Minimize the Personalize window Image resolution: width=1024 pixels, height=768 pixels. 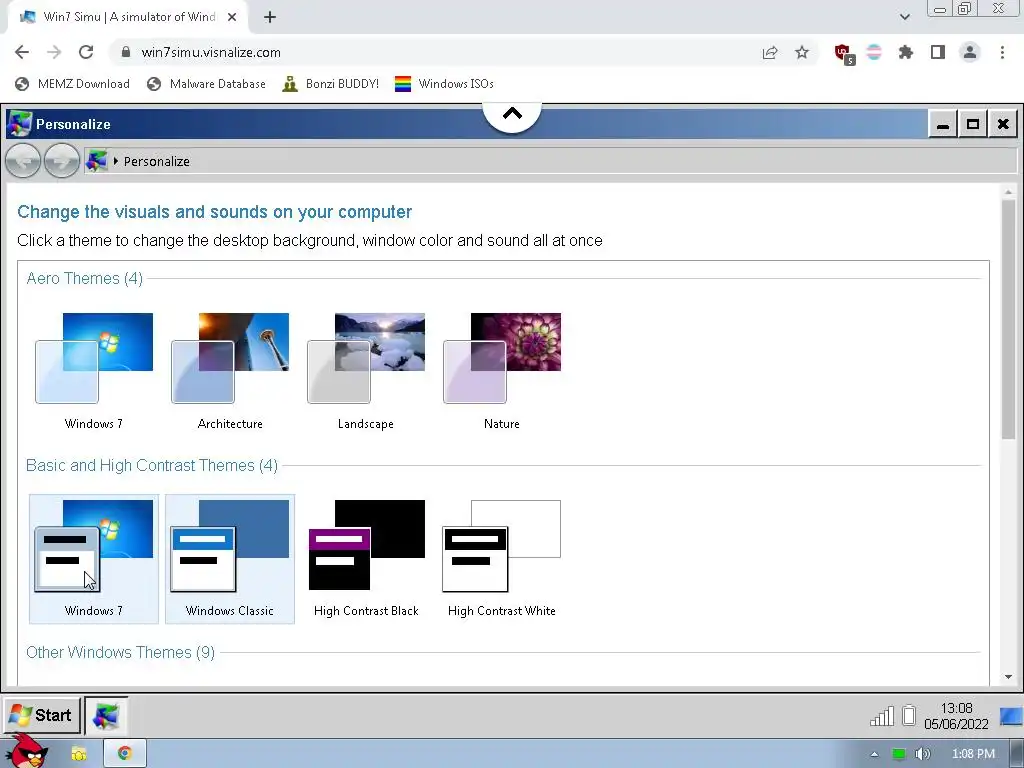[x=942, y=124]
